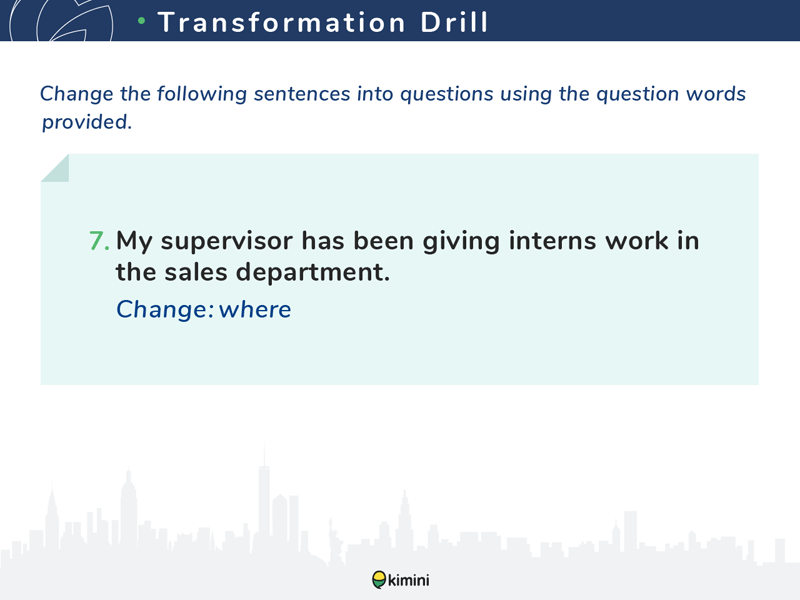Click the text 'the sales department.'
The height and width of the screenshot is (600, 800).
(x=253, y=271)
